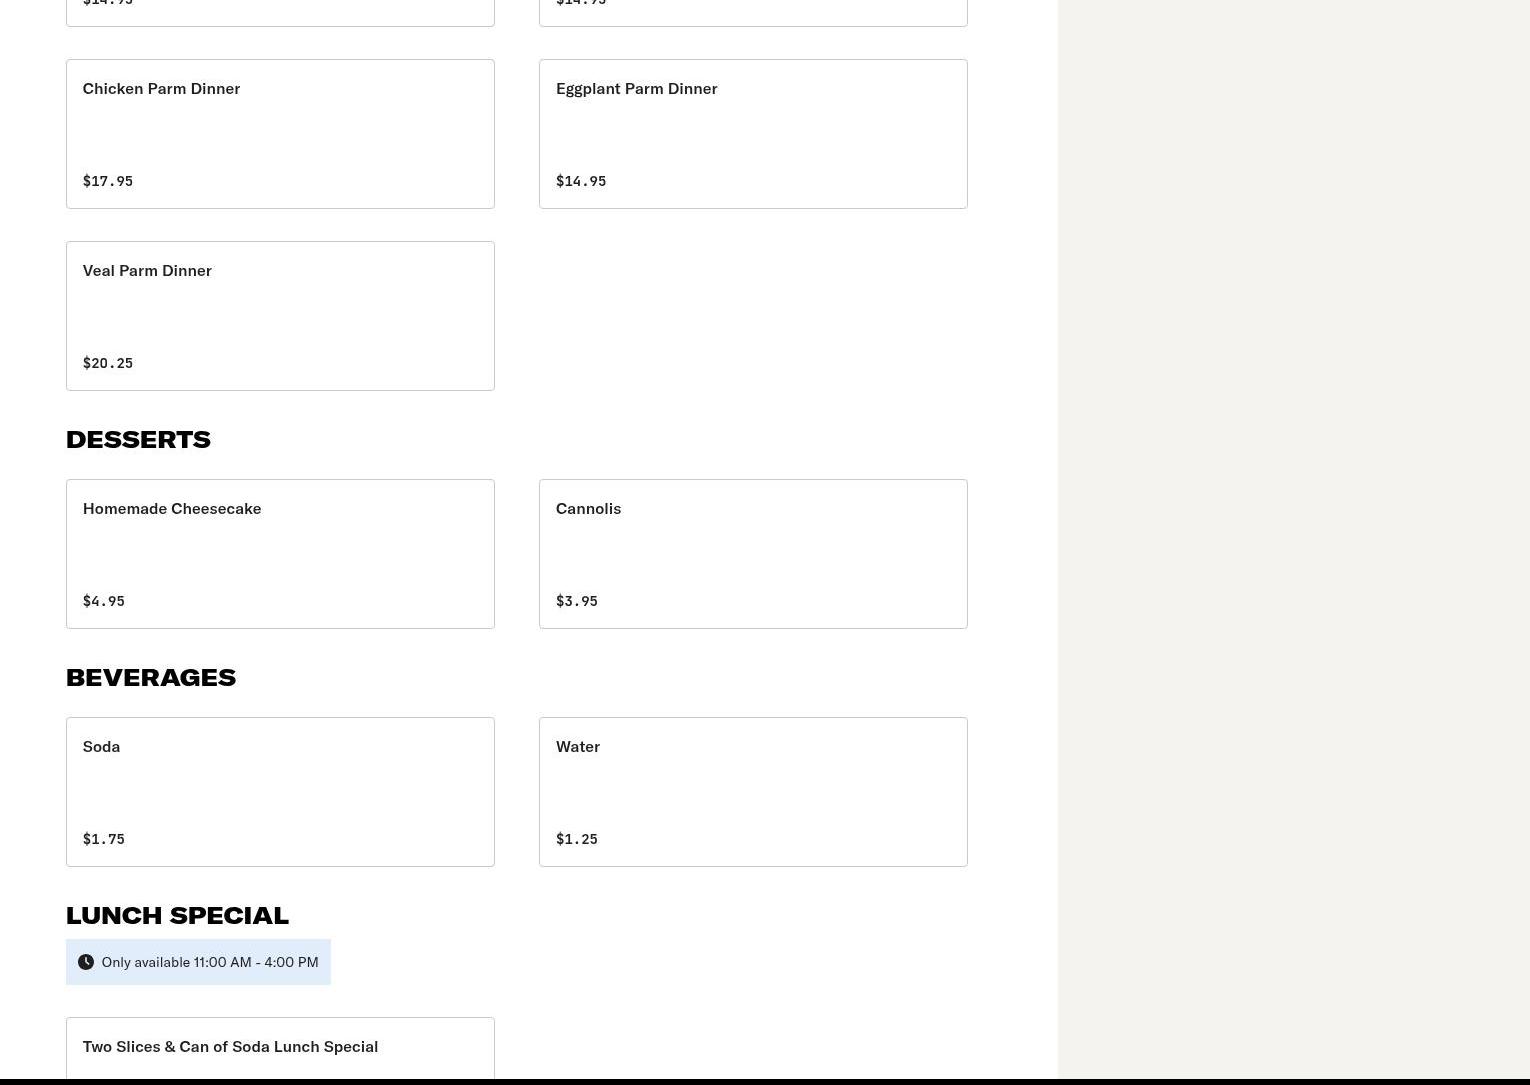
Task: Click the Lunch Special section heading
Action: tap(177, 915)
